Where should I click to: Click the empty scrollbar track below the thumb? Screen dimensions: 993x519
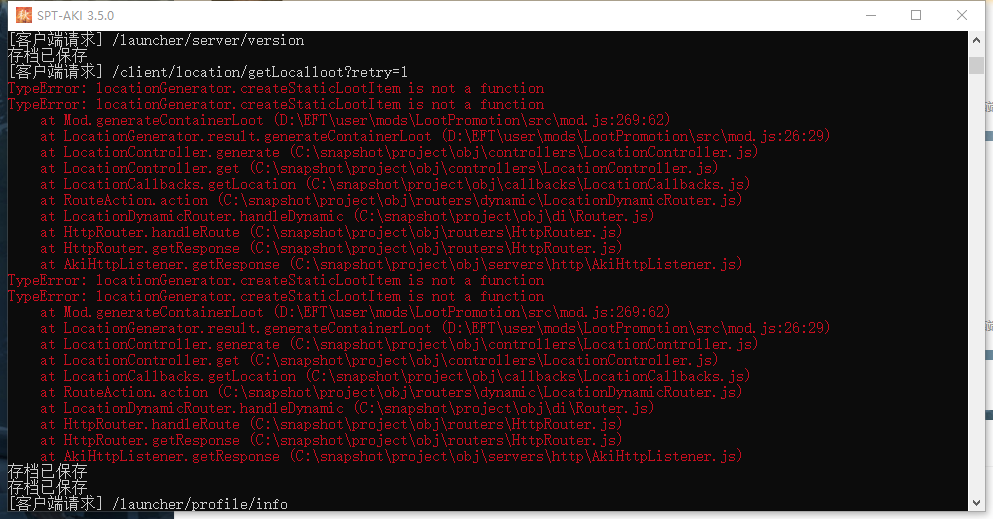tap(976, 285)
